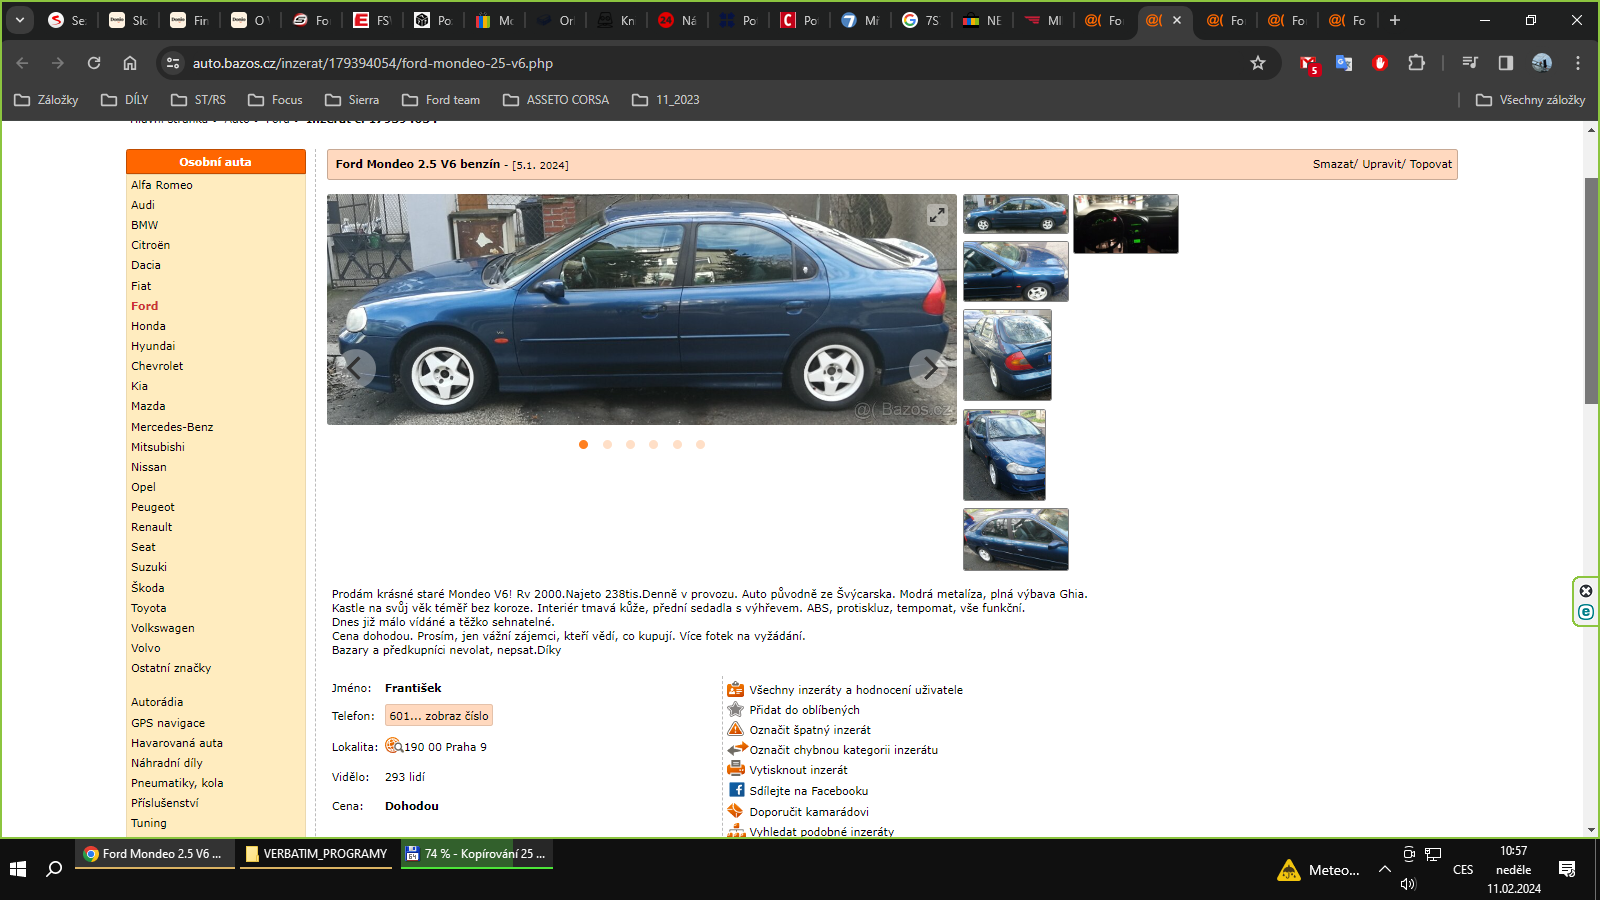Open the Sierra bookmarks folder

click(352, 100)
